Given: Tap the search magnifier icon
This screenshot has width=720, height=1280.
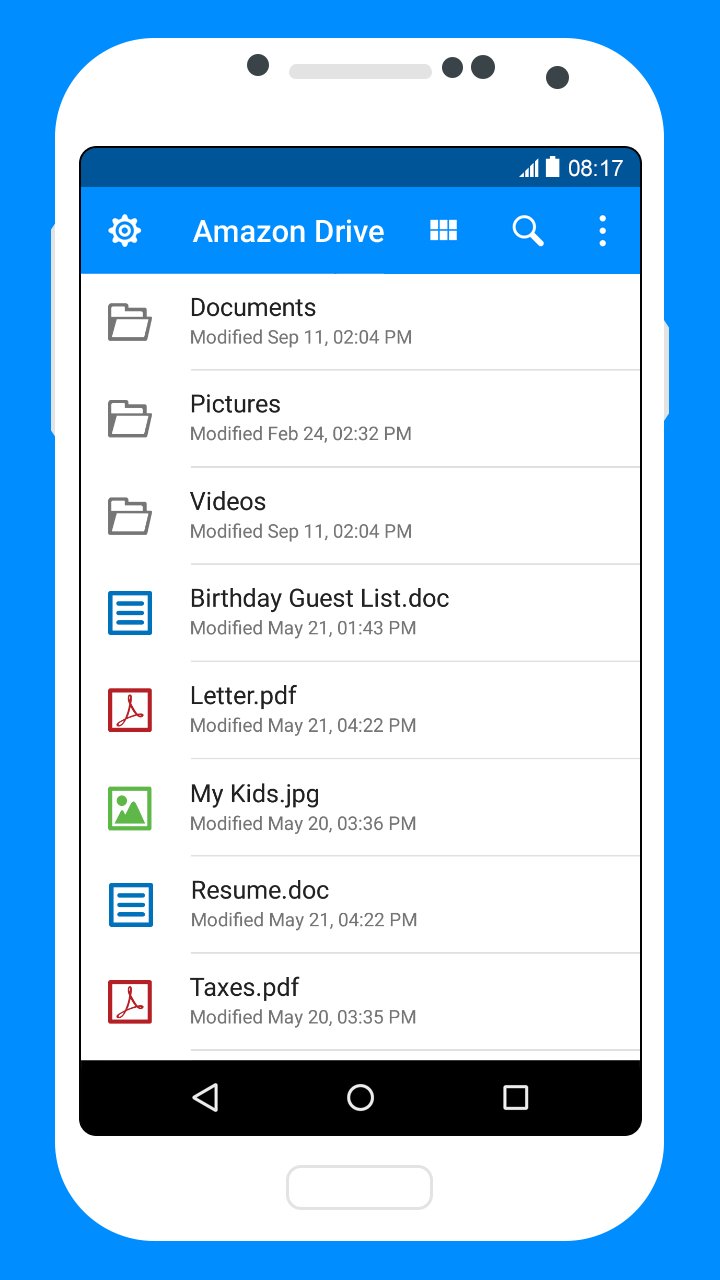Looking at the screenshot, I should [x=528, y=231].
